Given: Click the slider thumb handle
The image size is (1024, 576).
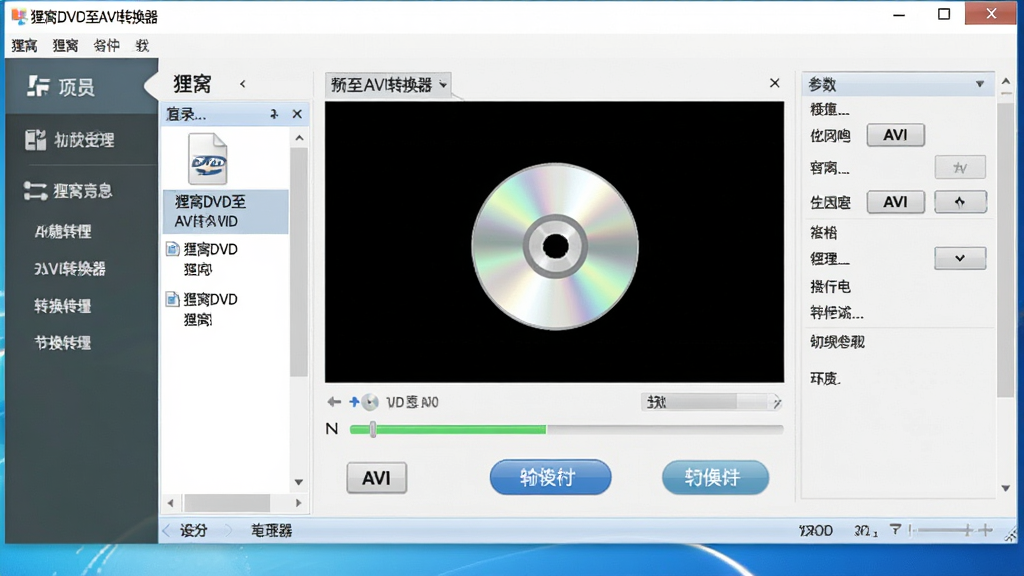Looking at the screenshot, I should tap(373, 429).
